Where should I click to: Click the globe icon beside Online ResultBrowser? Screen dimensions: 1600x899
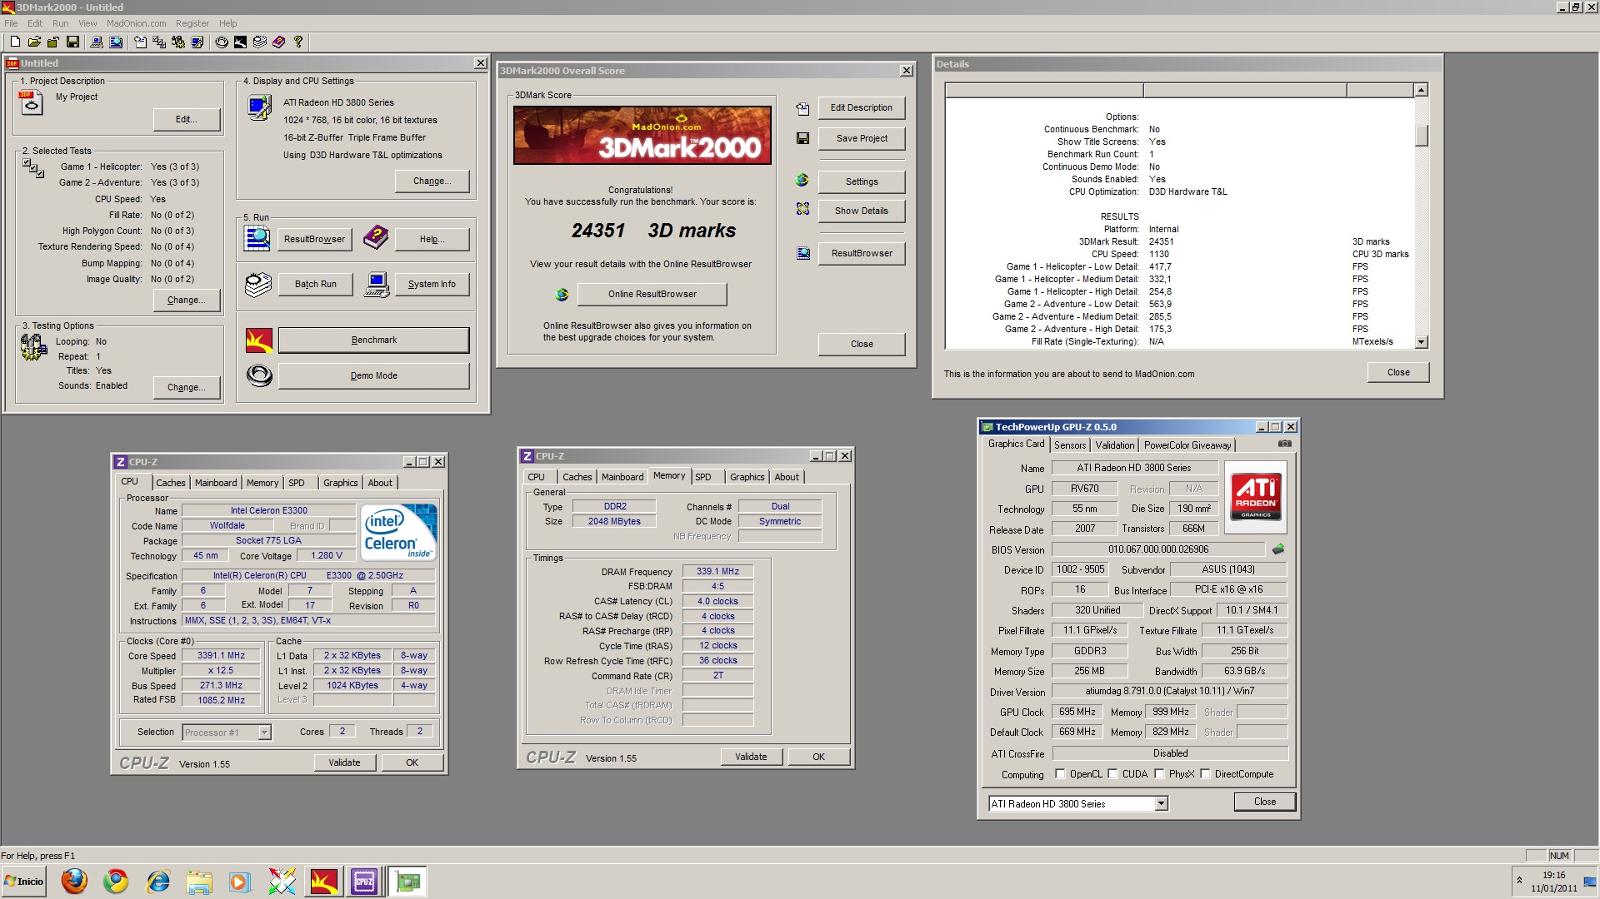pos(562,294)
